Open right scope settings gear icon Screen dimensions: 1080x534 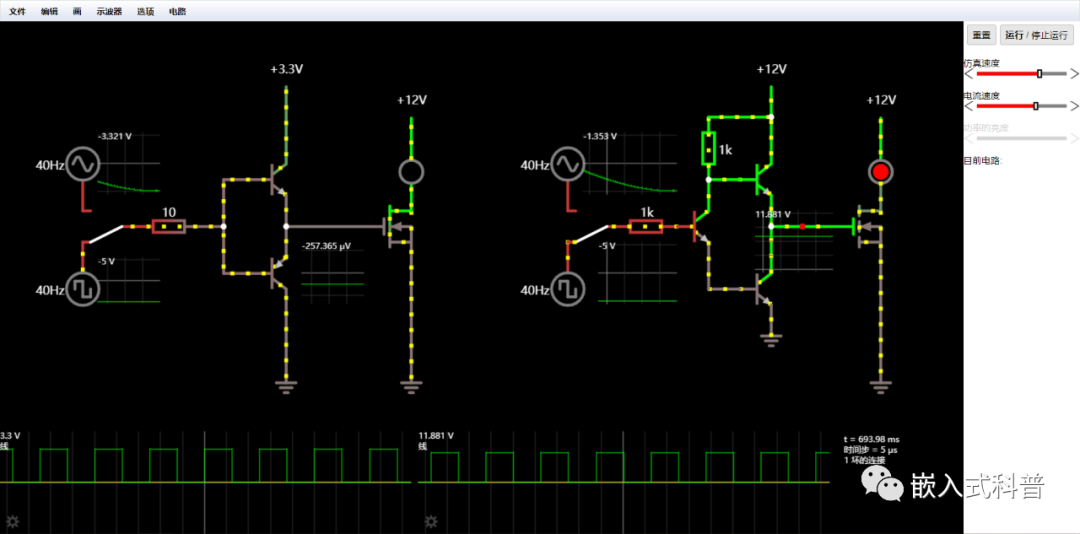432,522
